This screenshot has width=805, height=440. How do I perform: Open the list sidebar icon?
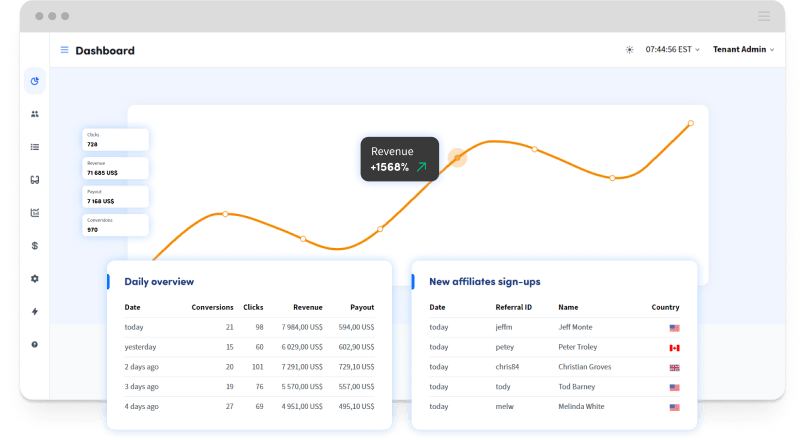(34, 147)
